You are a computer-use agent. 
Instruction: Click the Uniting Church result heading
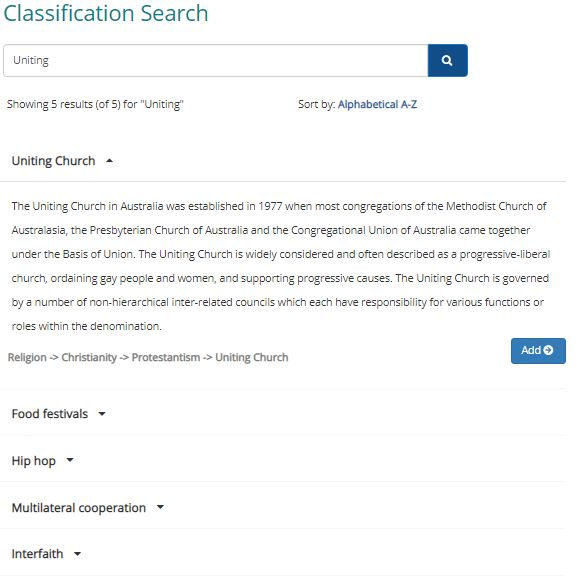pos(53,161)
